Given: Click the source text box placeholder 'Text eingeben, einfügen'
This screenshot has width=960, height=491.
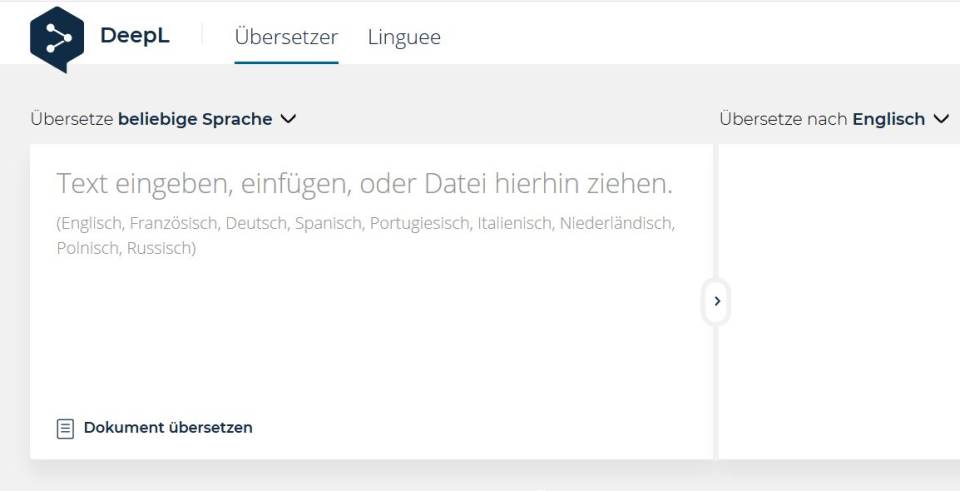Looking at the screenshot, I should pos(364,184).
